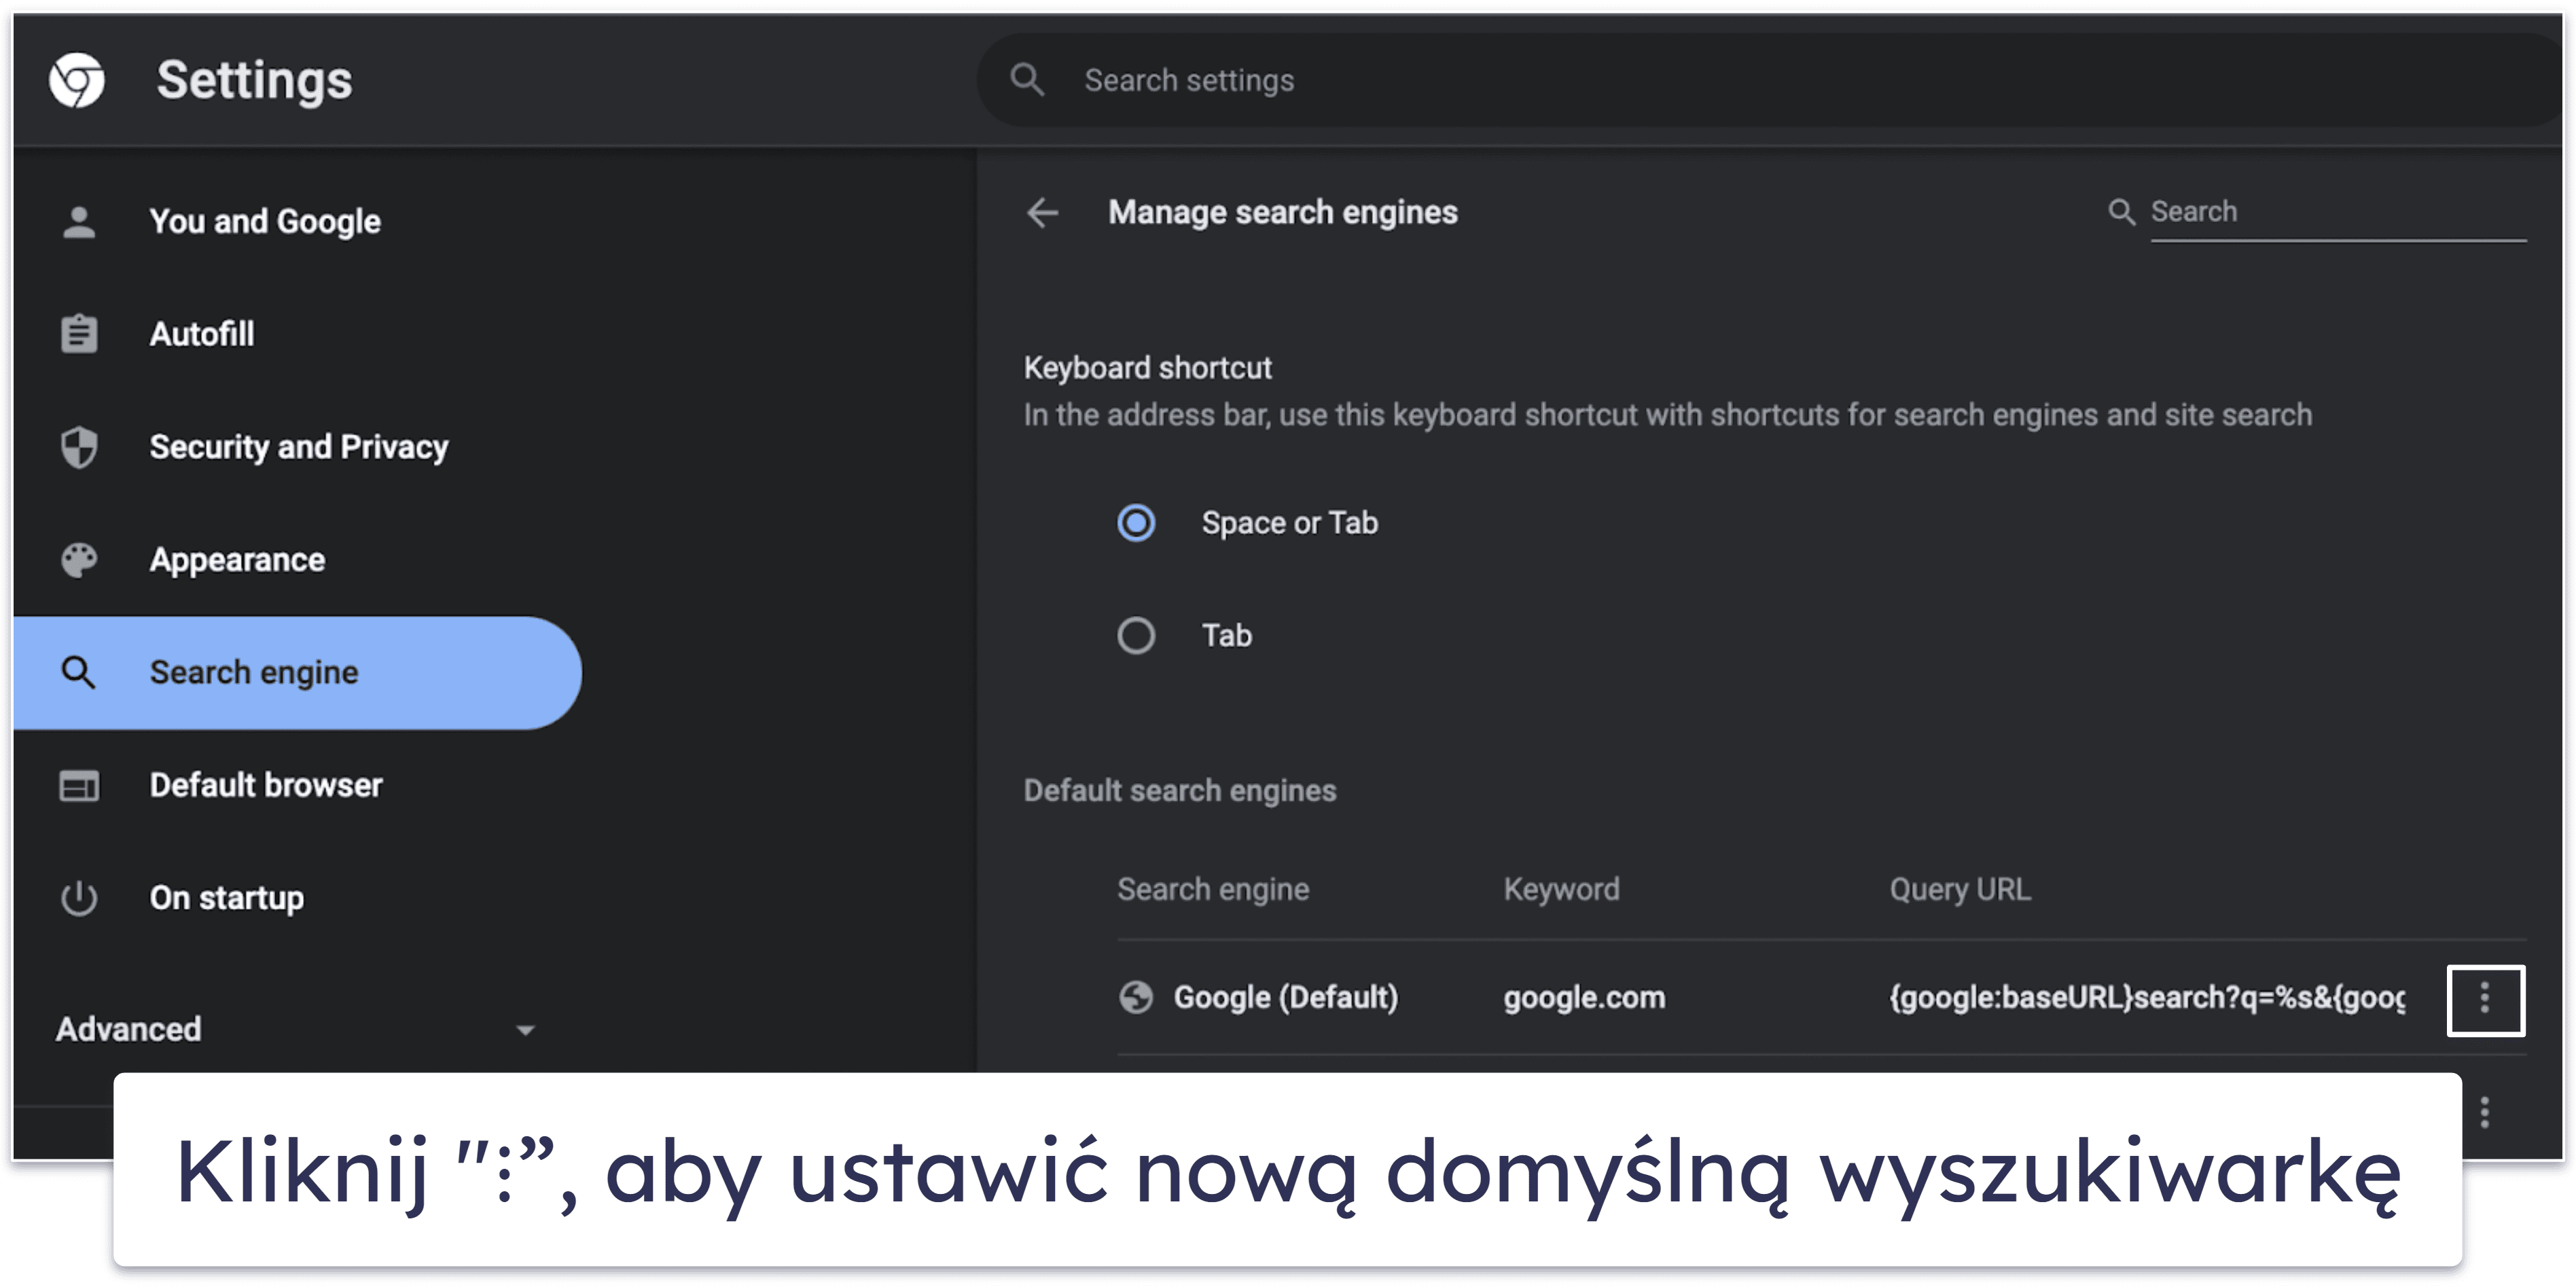Click the Search engine column header

click(1213, 890)
